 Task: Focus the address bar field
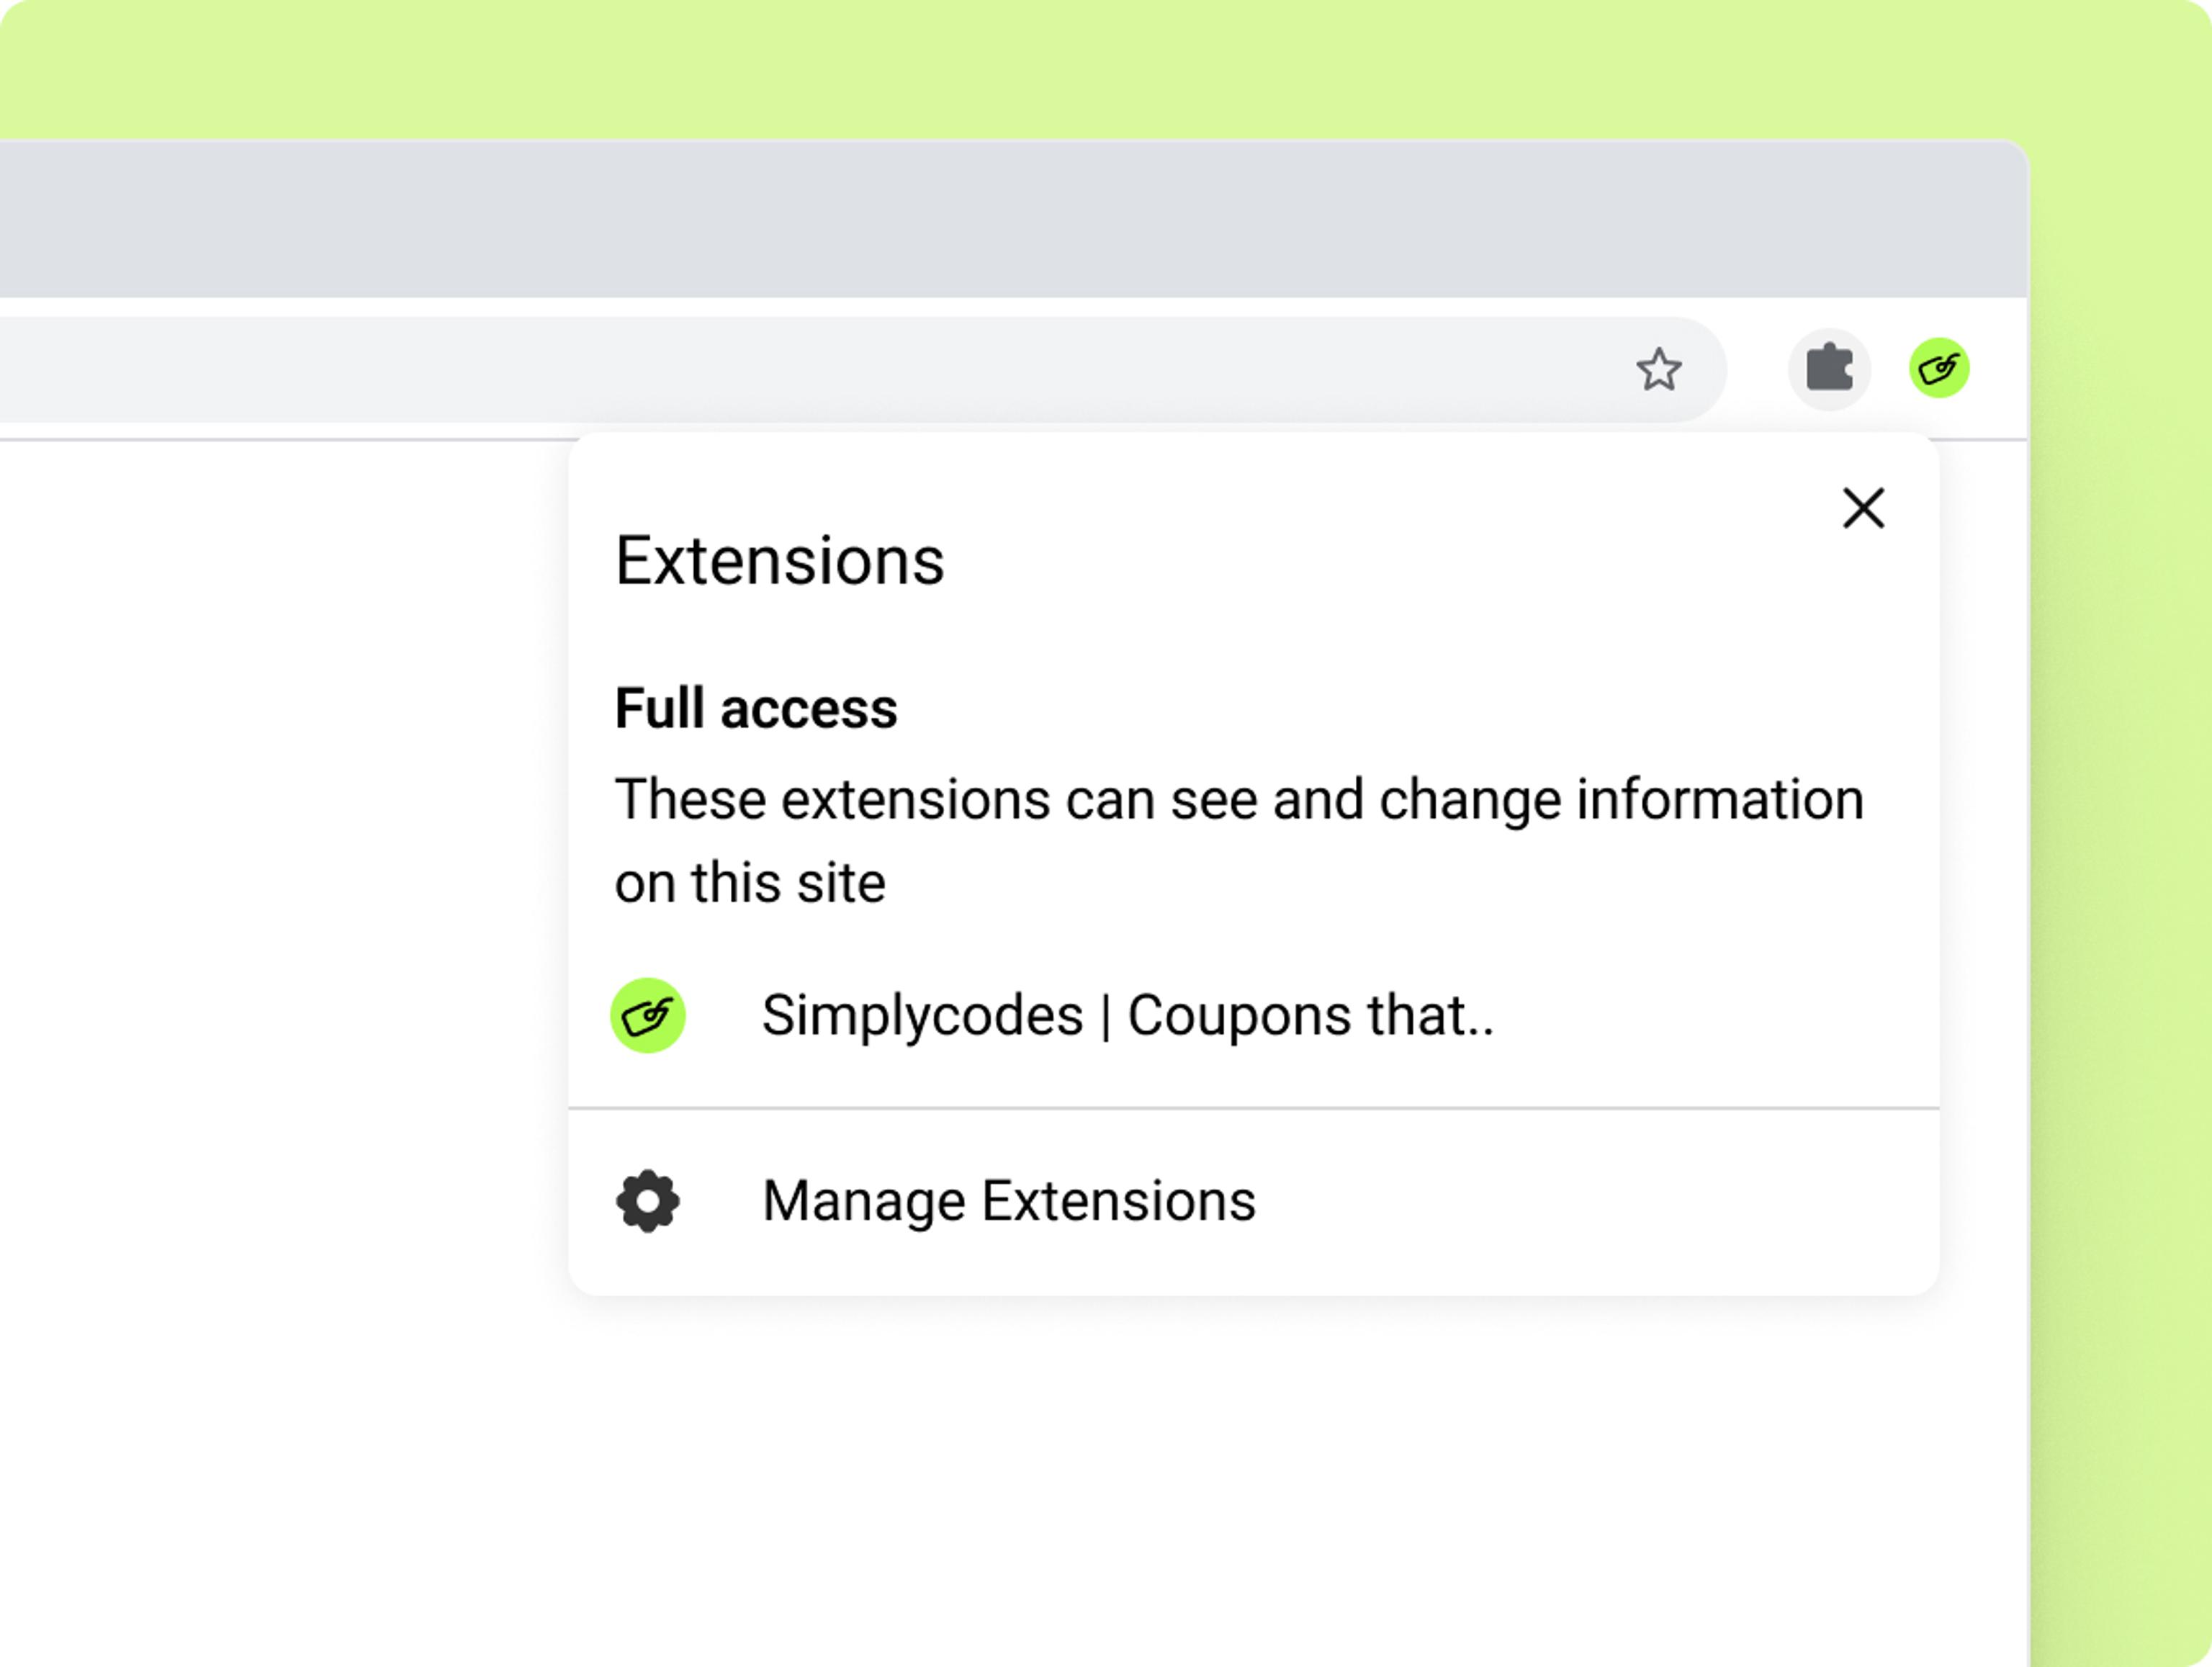(800, 370)
